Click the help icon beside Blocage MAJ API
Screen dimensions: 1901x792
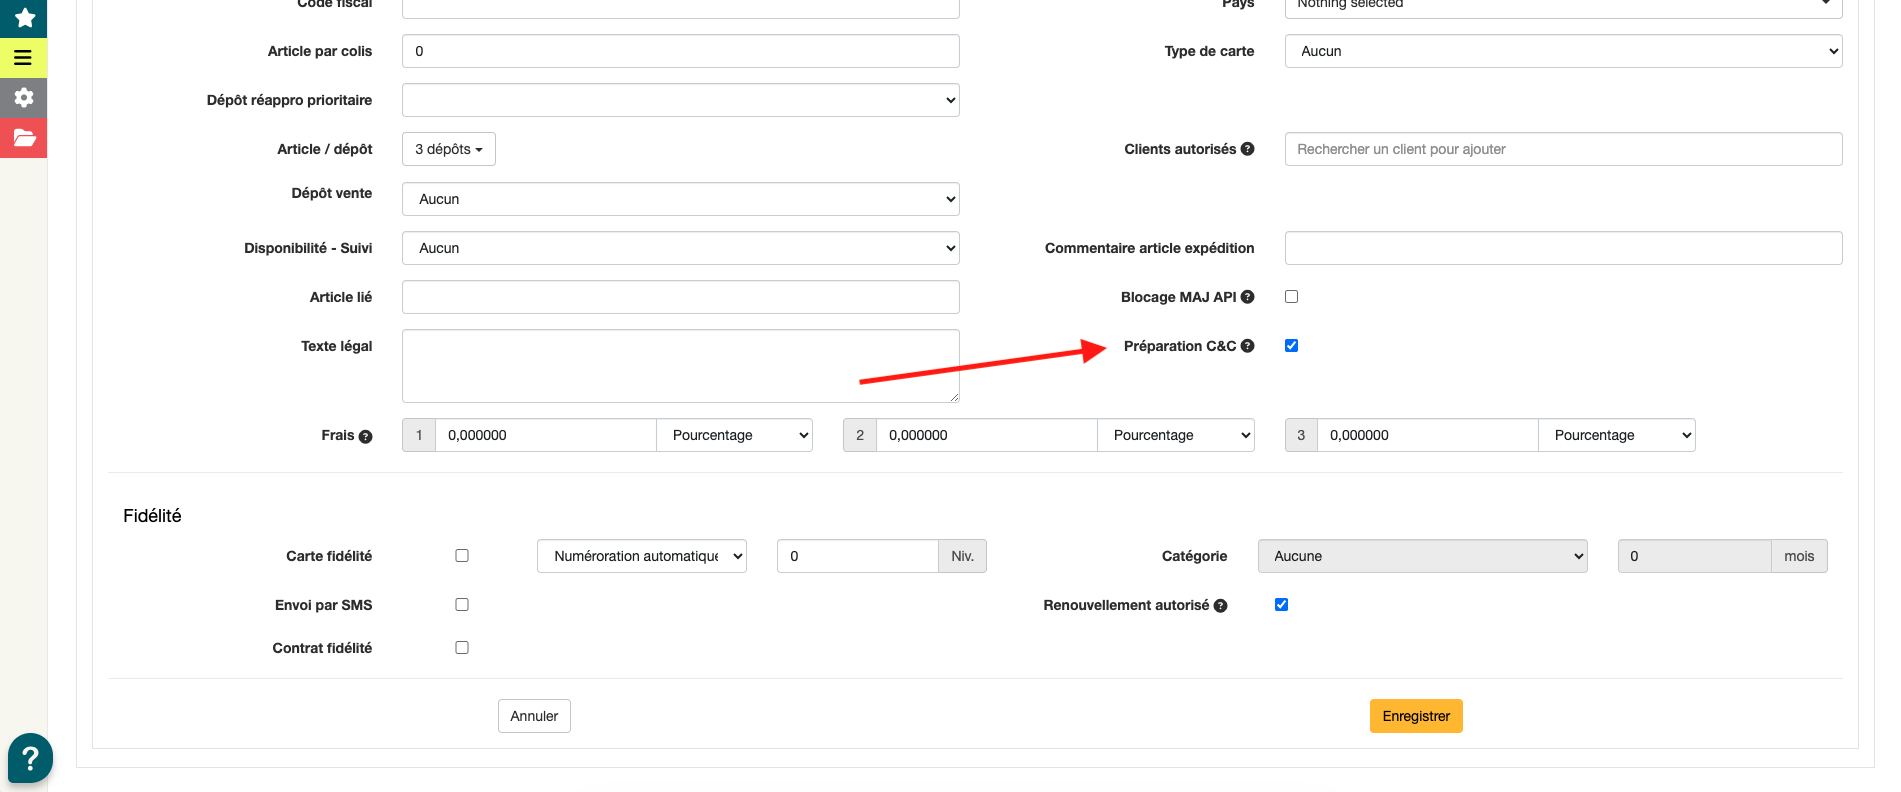tap(1247, 297)
